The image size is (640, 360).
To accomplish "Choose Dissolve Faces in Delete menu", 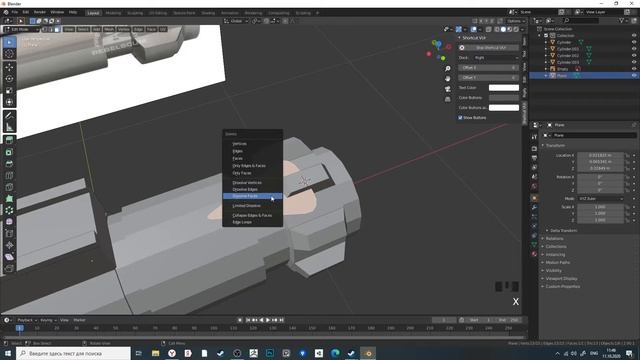I will click(253, 196).
